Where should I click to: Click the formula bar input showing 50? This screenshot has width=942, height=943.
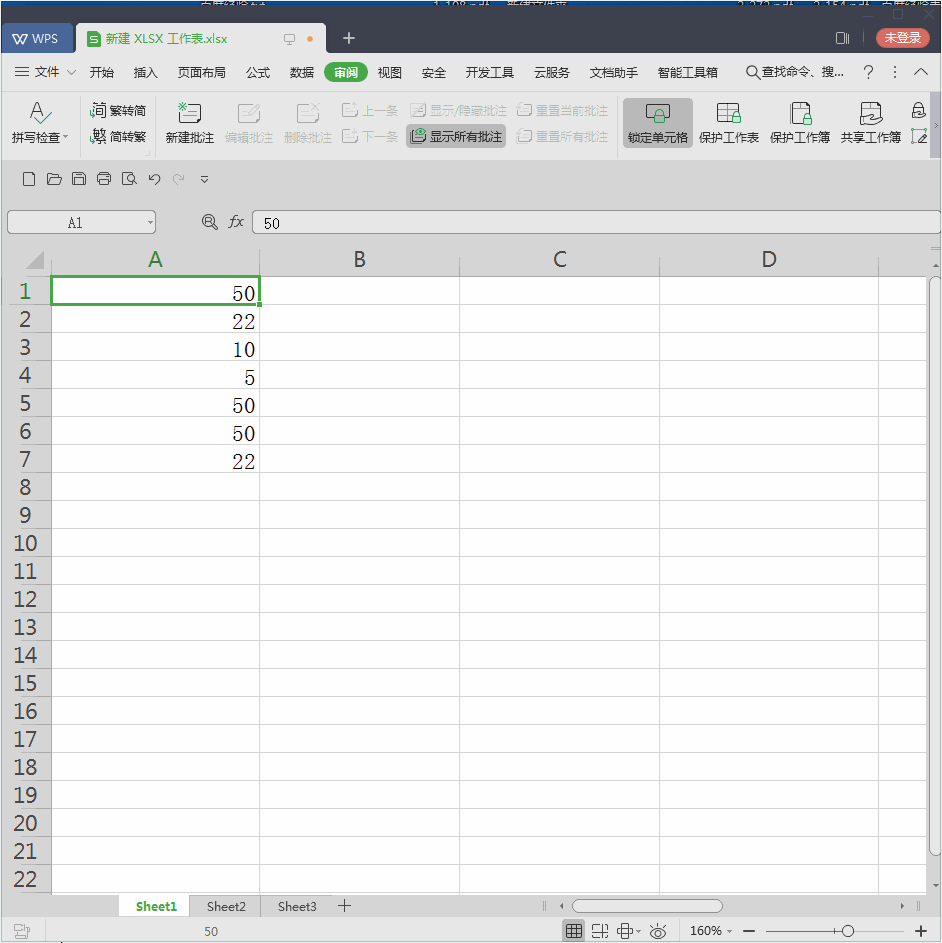(596, 223)
